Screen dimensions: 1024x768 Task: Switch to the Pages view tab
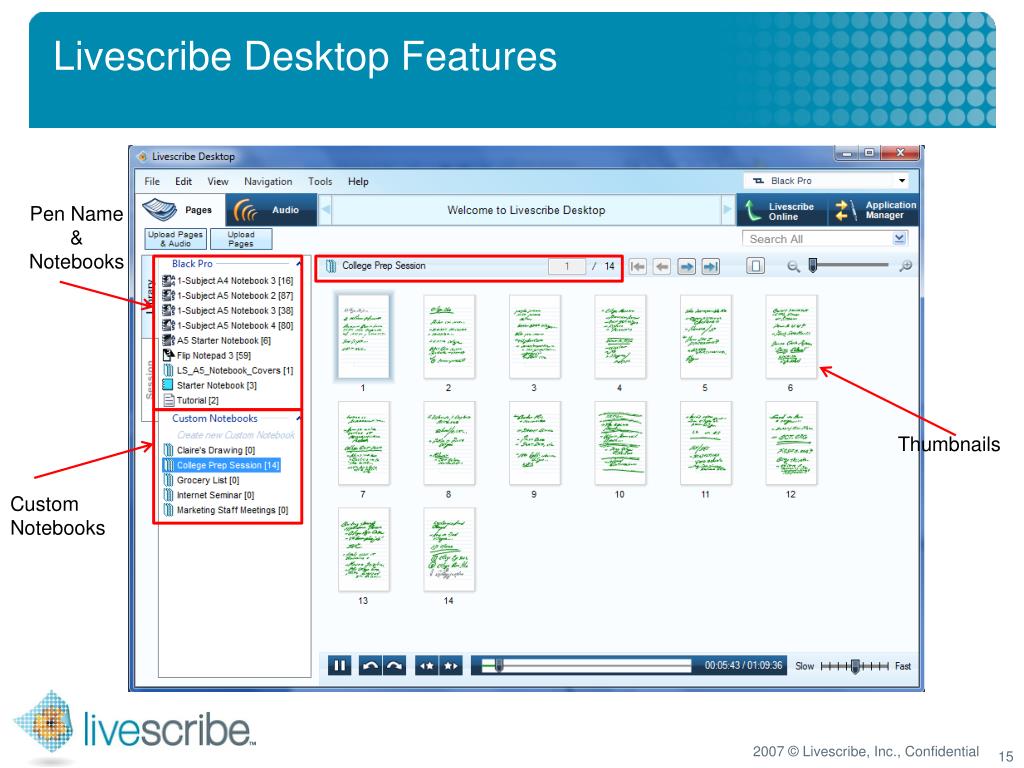(x=181, y=210)
